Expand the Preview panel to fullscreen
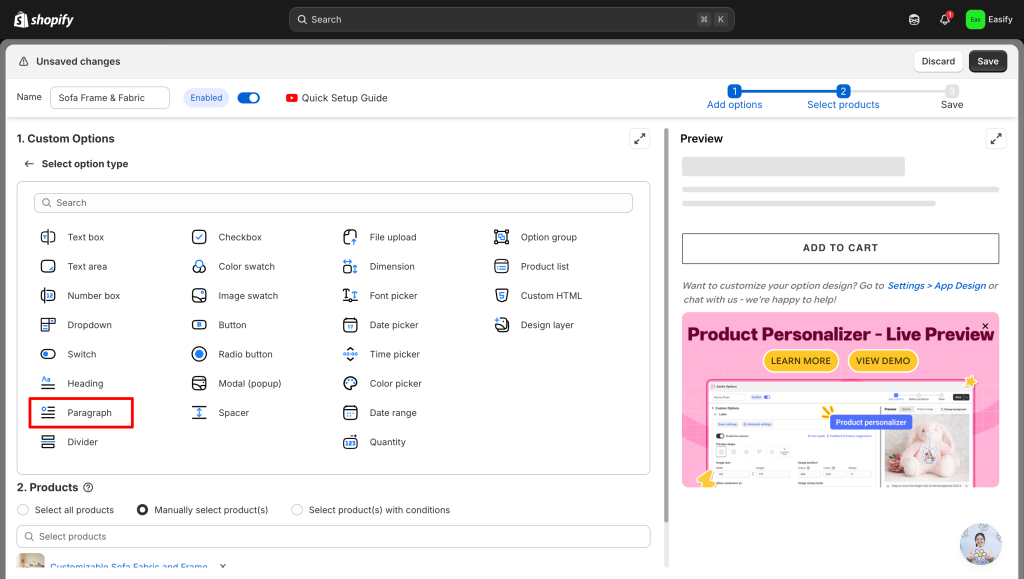 click(x=995, y=139)
